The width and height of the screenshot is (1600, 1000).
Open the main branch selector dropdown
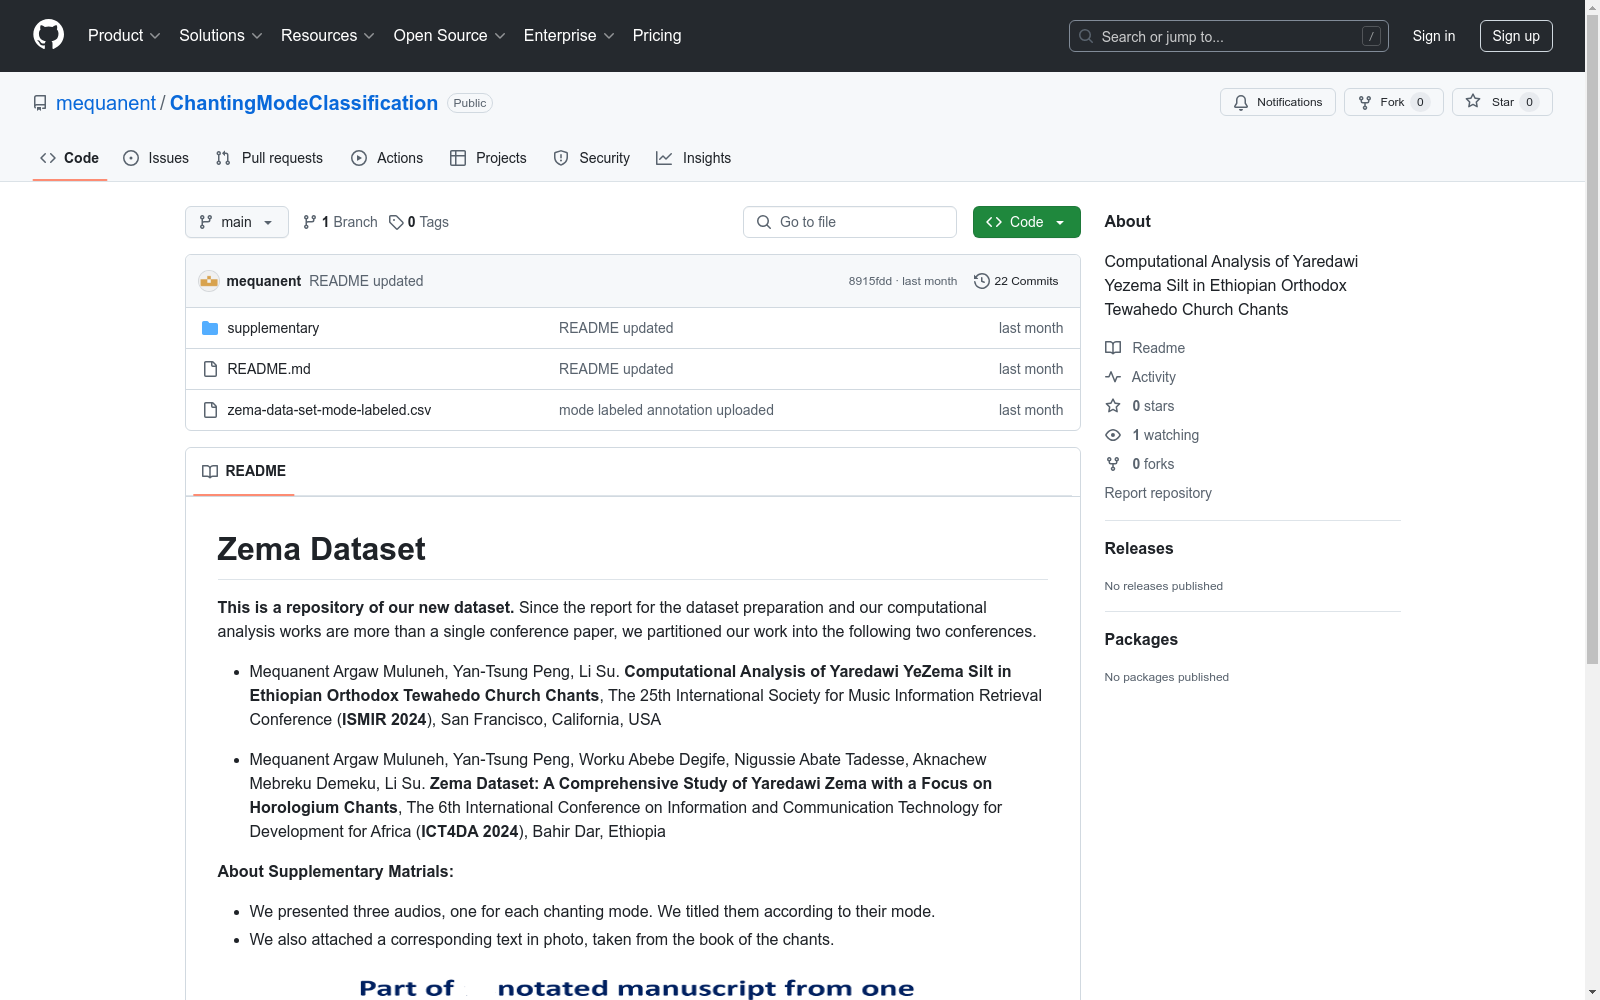pyautogui.click(x=237, y=222)
